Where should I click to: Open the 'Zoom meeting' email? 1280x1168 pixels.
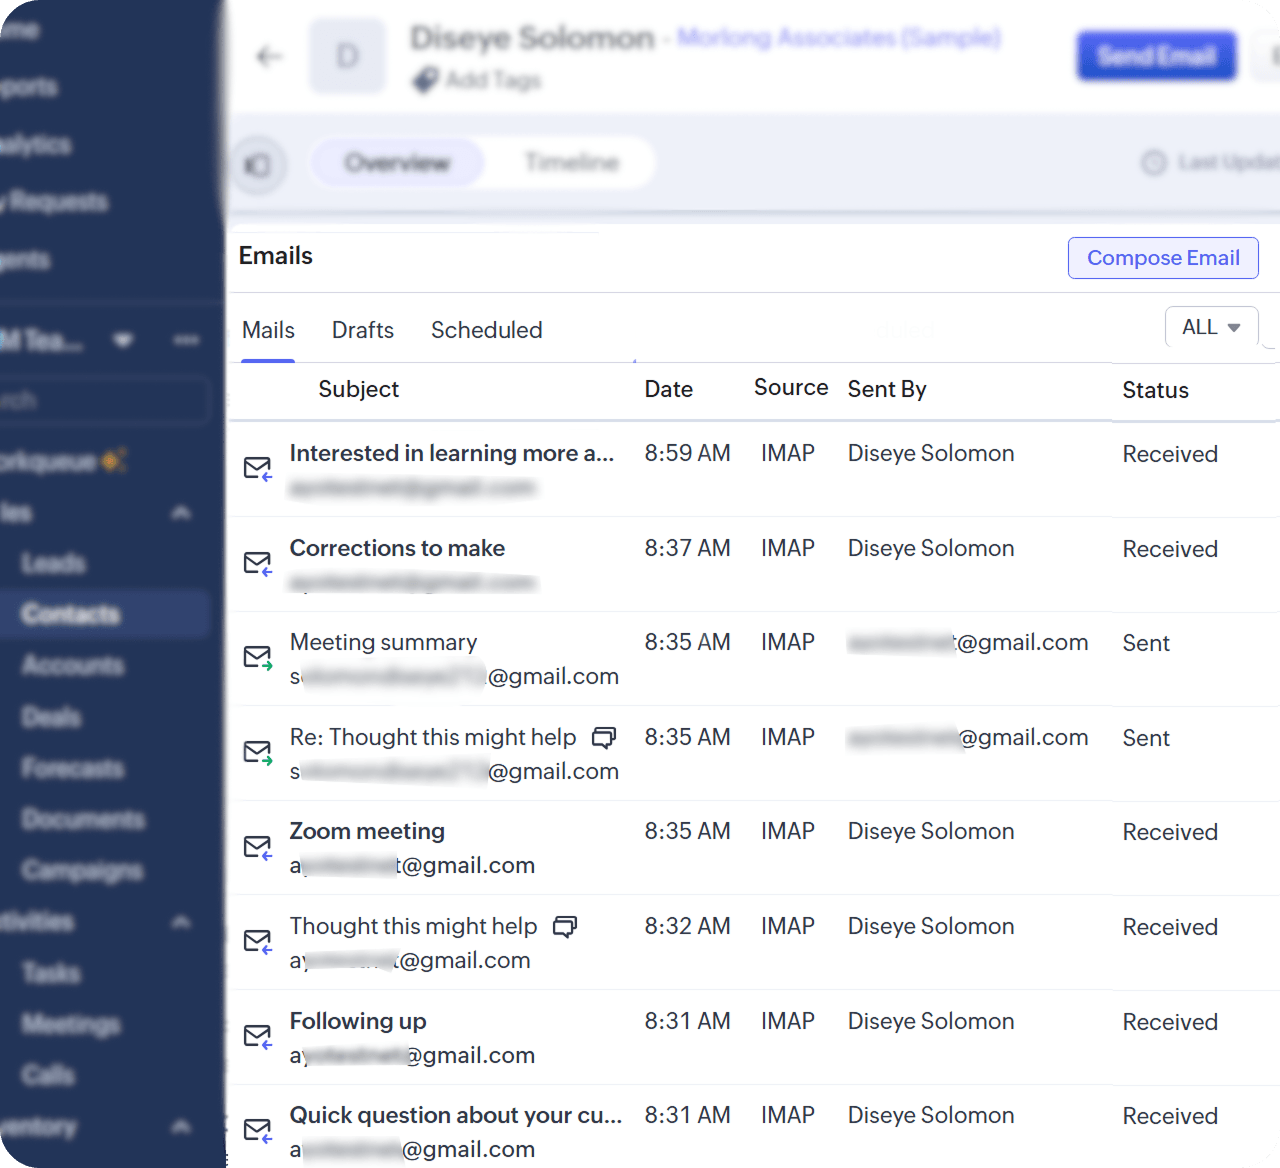367,832
